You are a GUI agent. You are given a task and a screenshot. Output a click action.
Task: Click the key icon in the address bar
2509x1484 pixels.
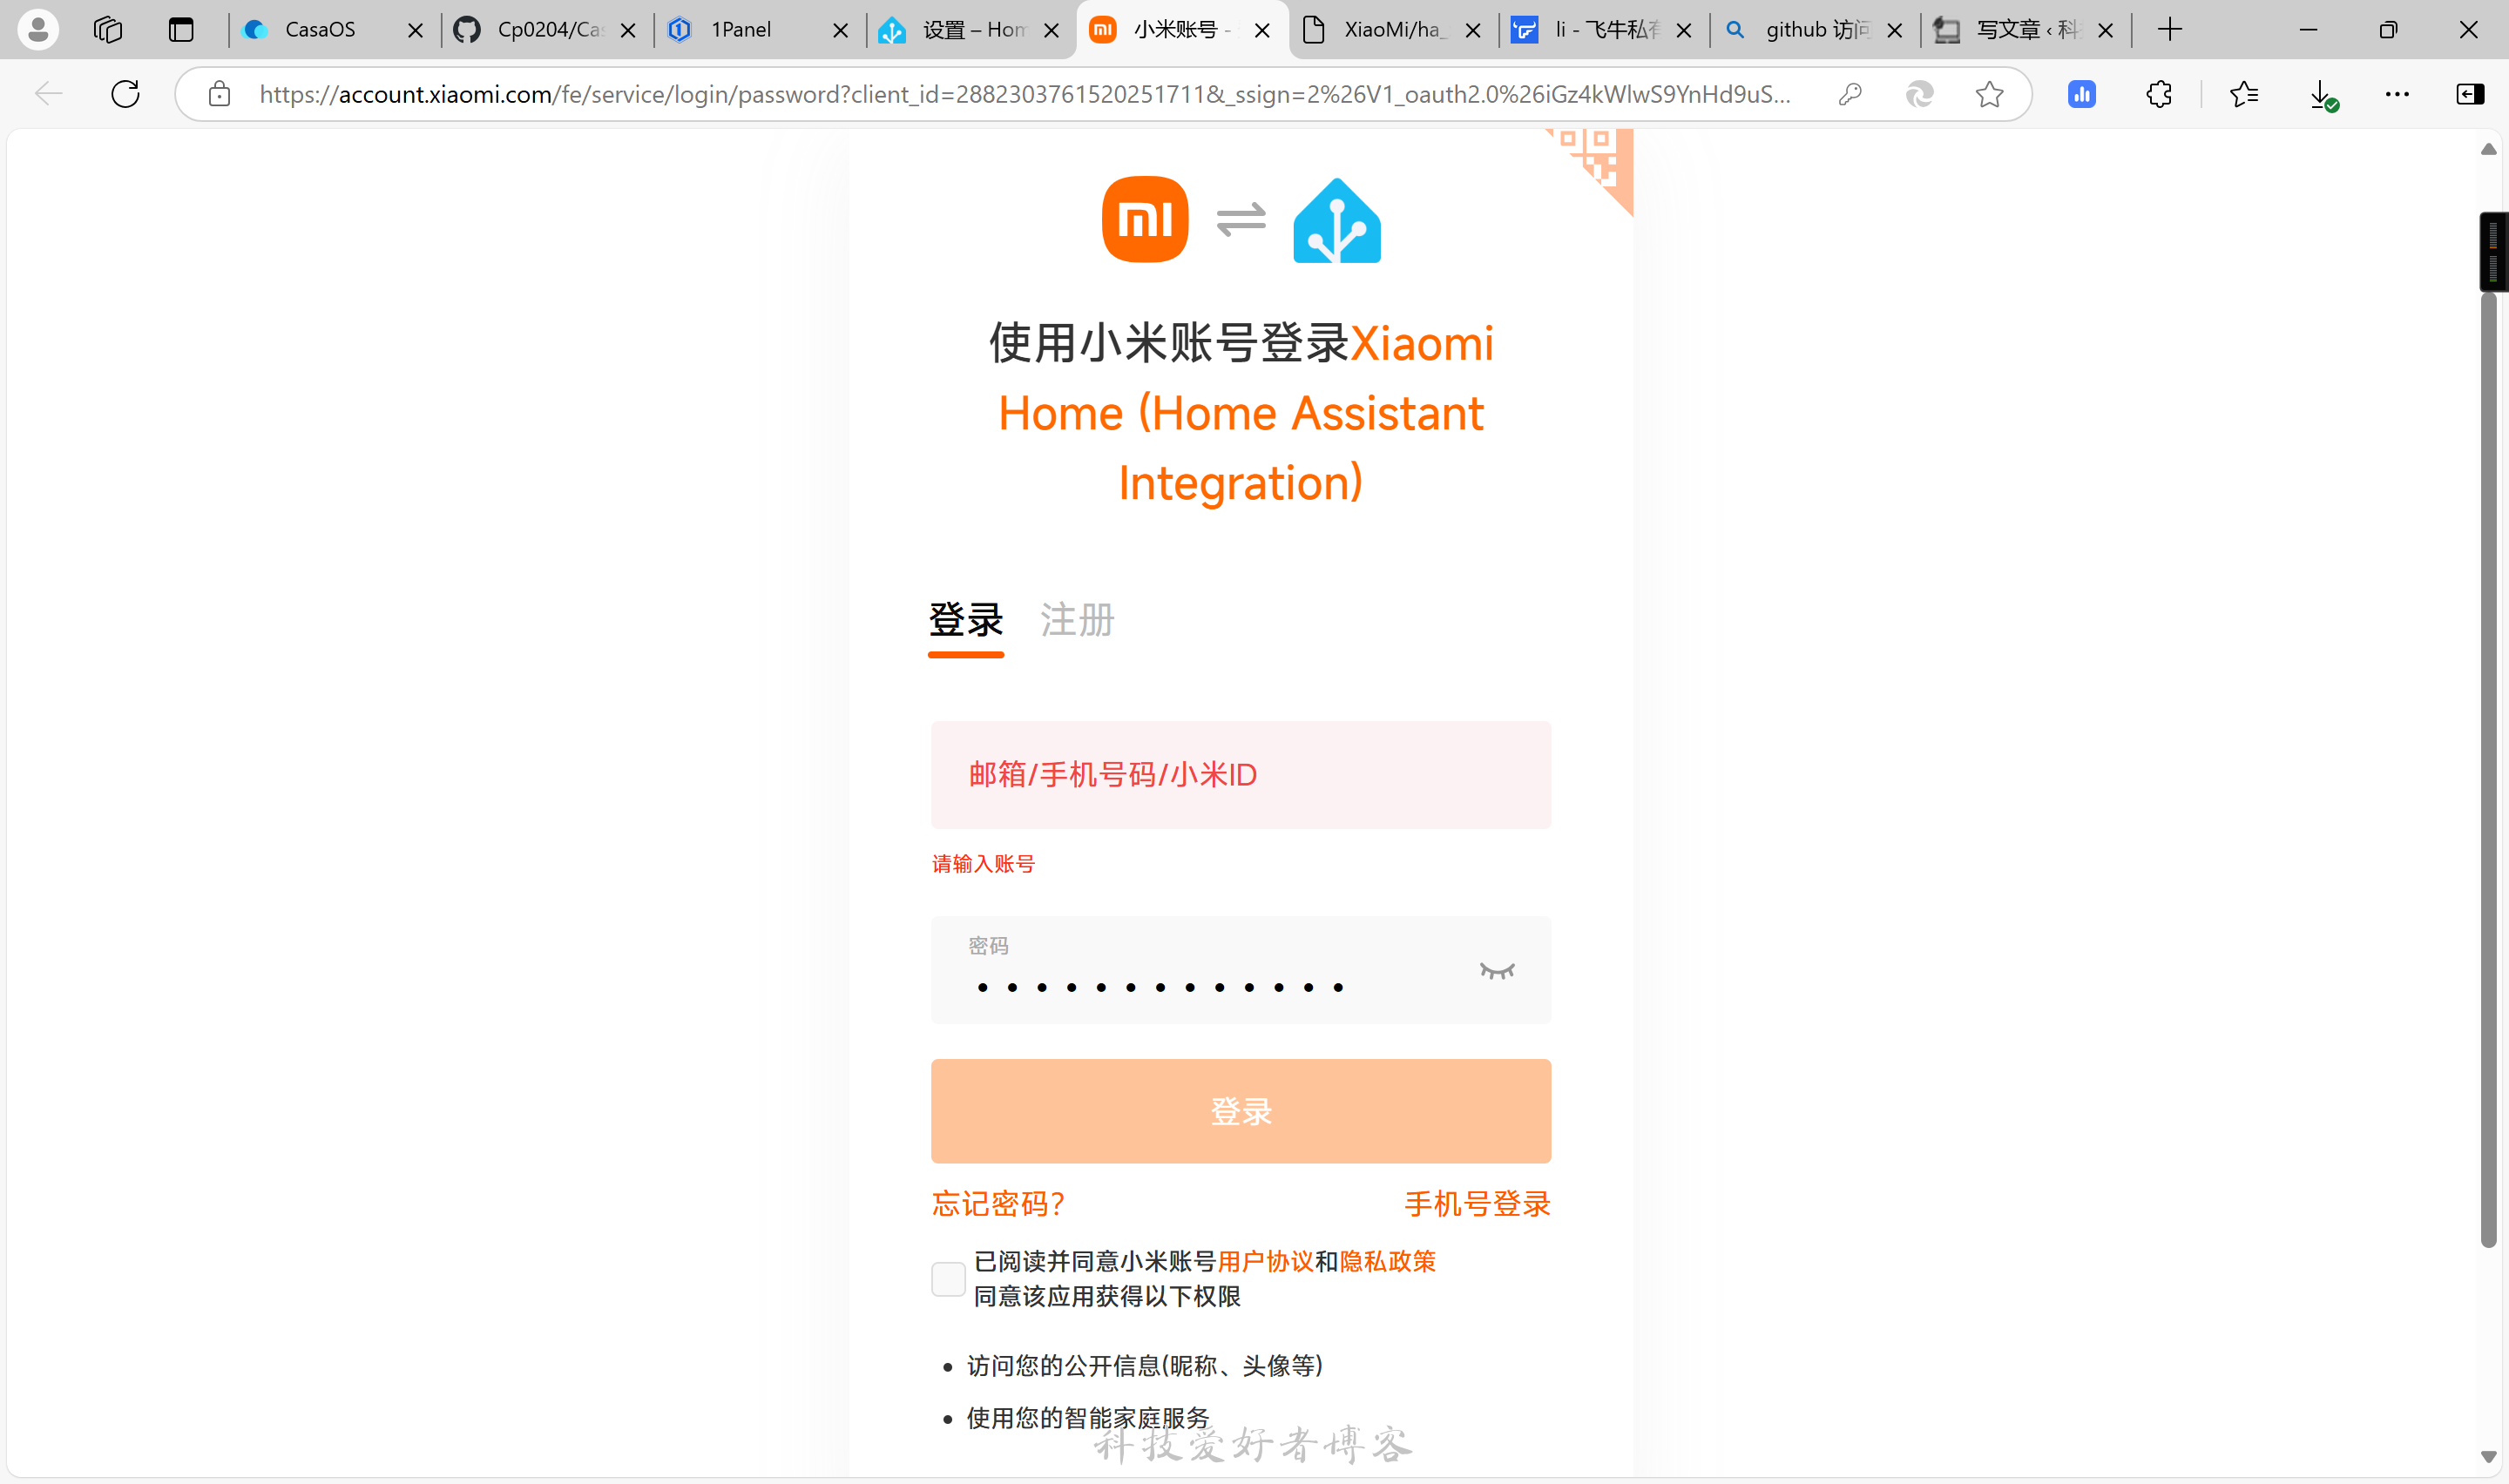point(1850,94)
